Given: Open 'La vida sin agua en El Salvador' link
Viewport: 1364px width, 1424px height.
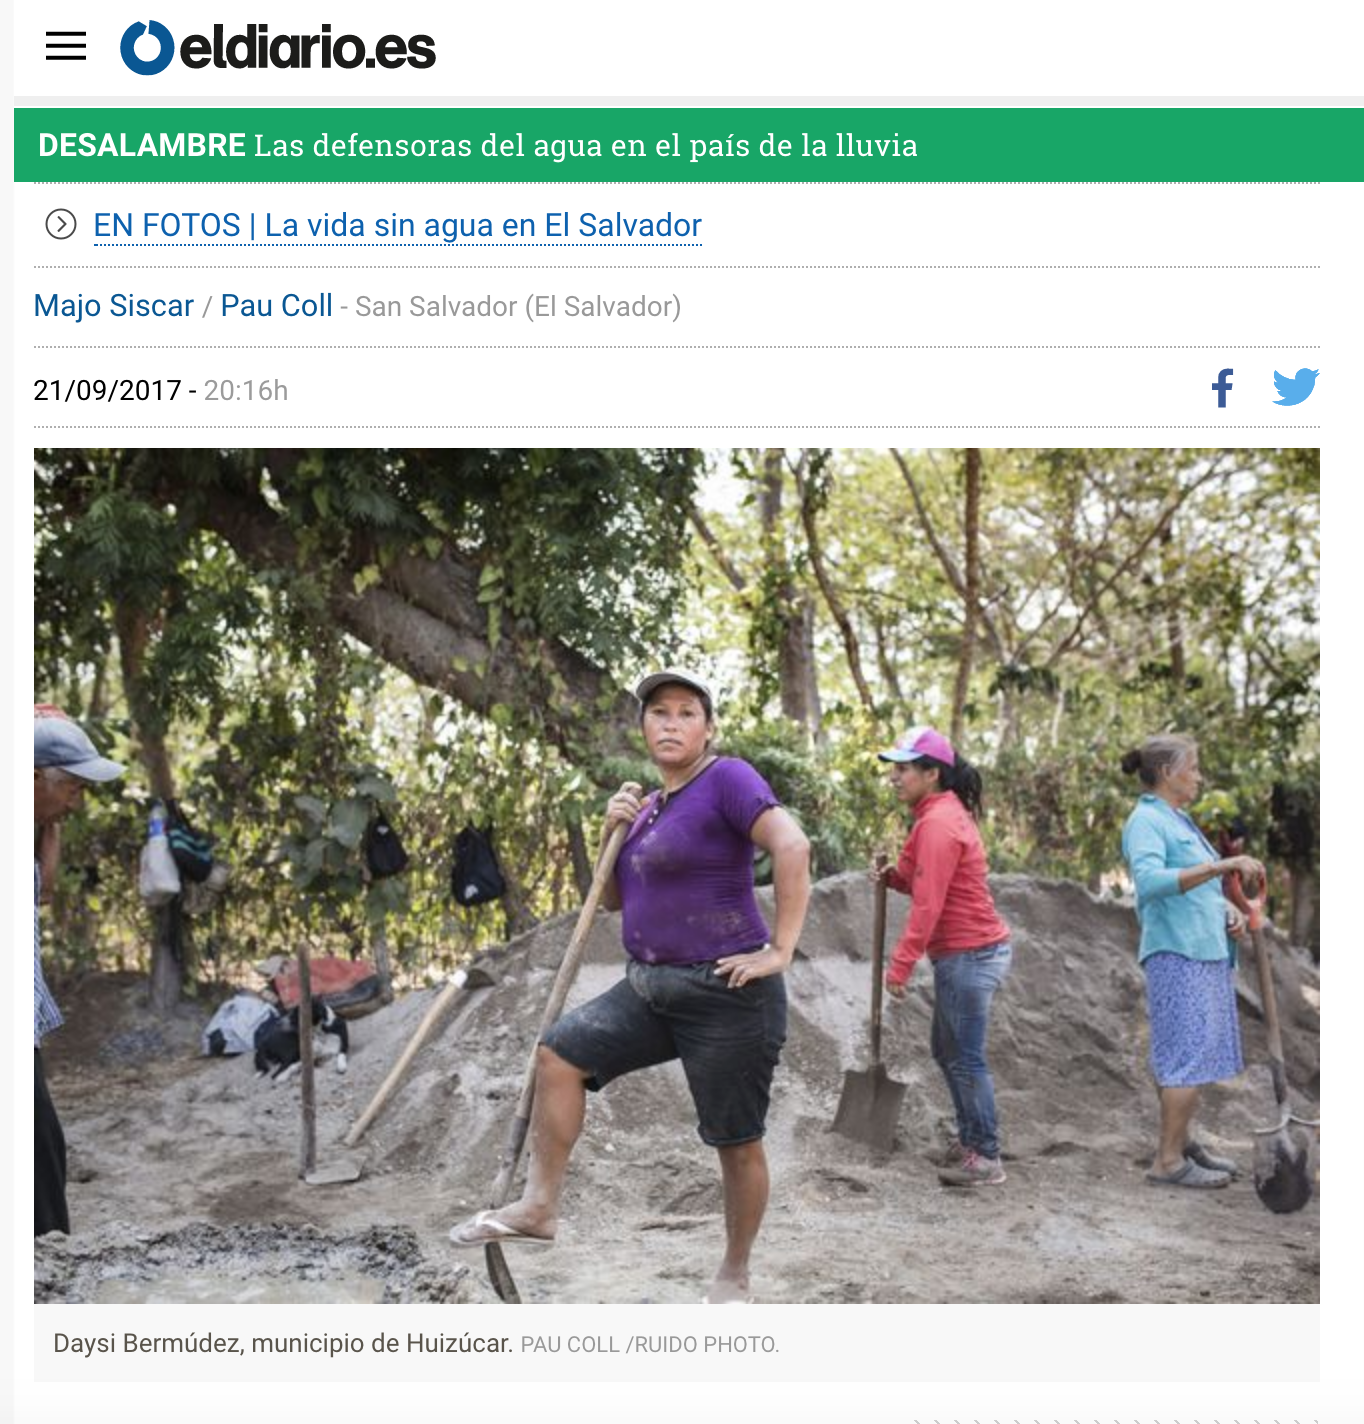Looking at the screenshot, I should coord(483,225).
